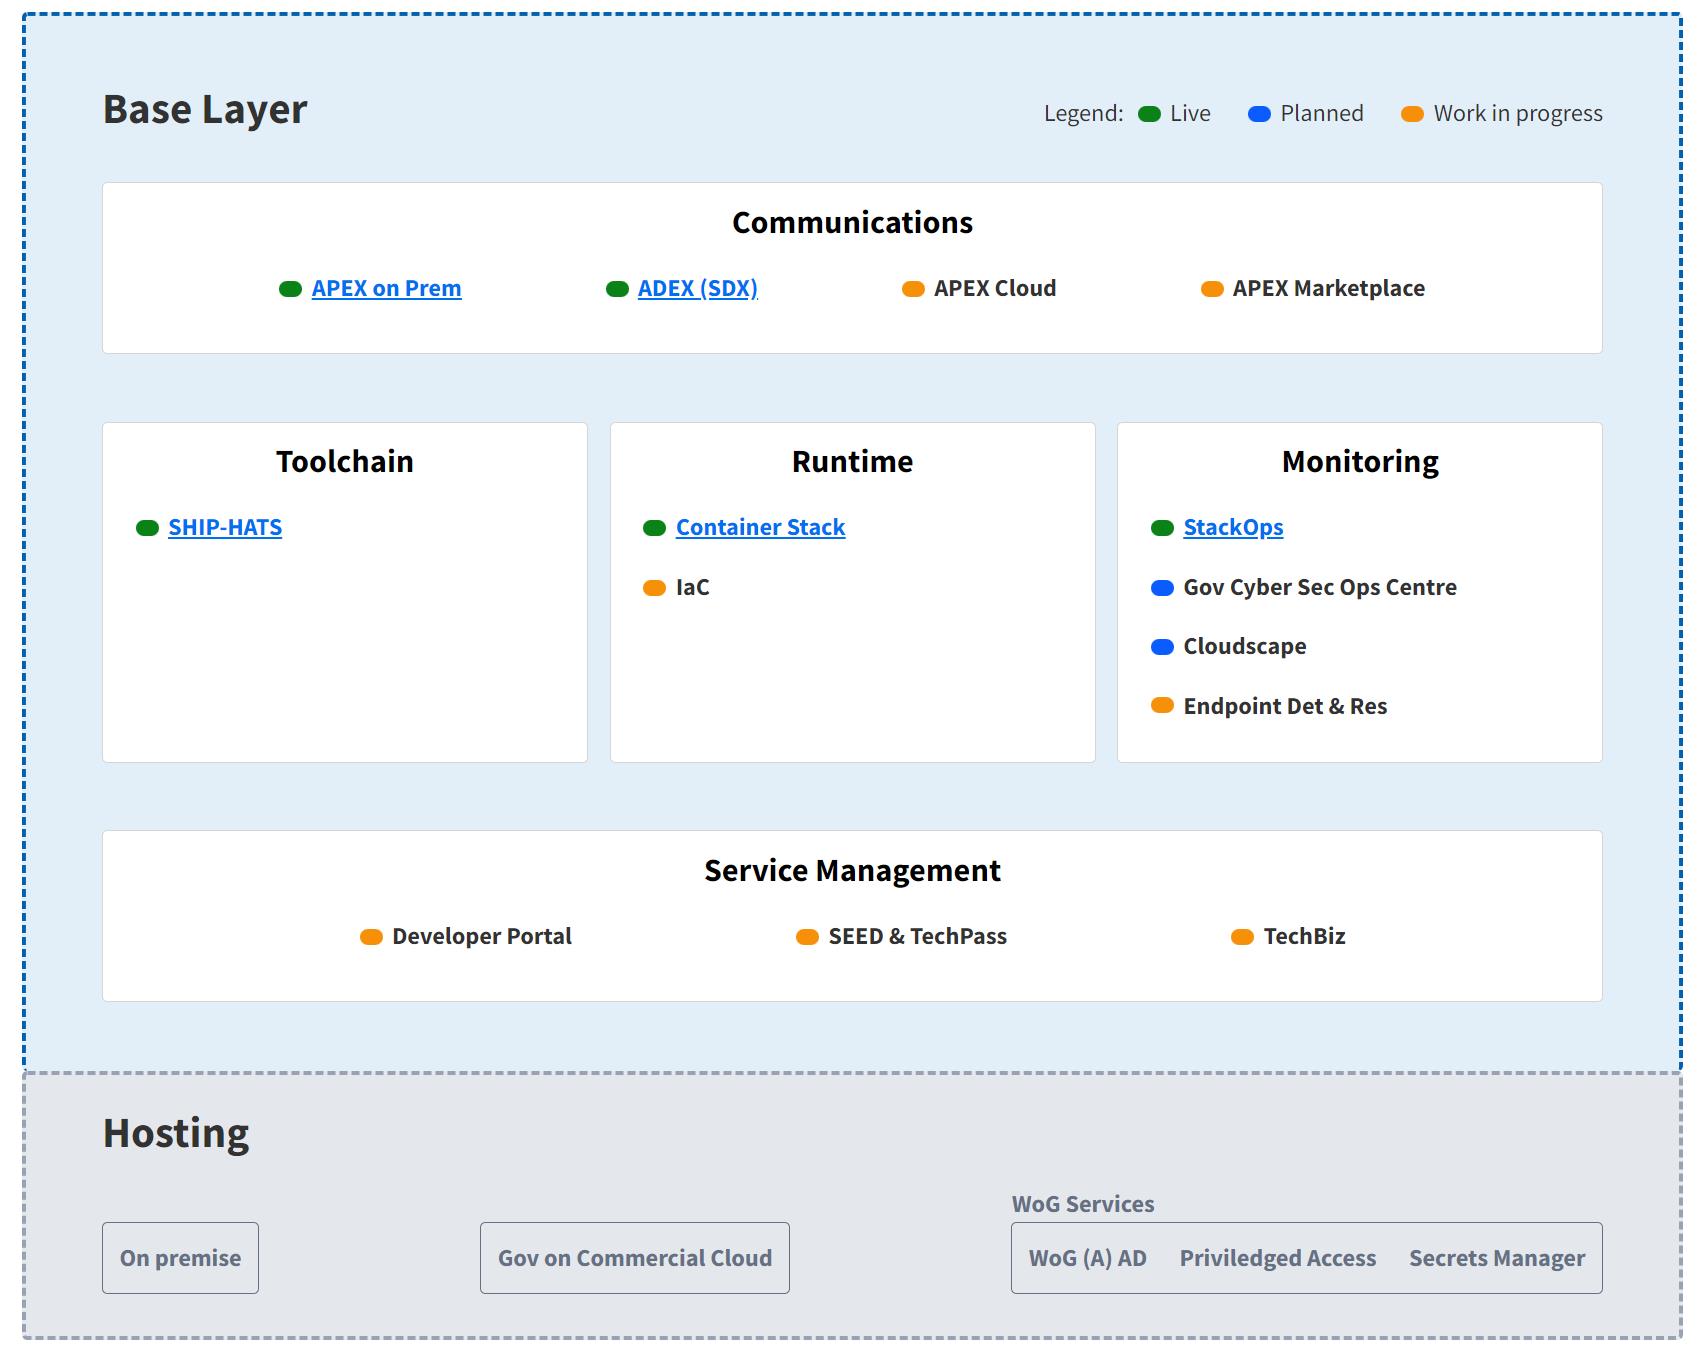Open the APEX on Prem link
Image resolution: width=1706 pixels, height=1363 pixels.
(386, 288)
